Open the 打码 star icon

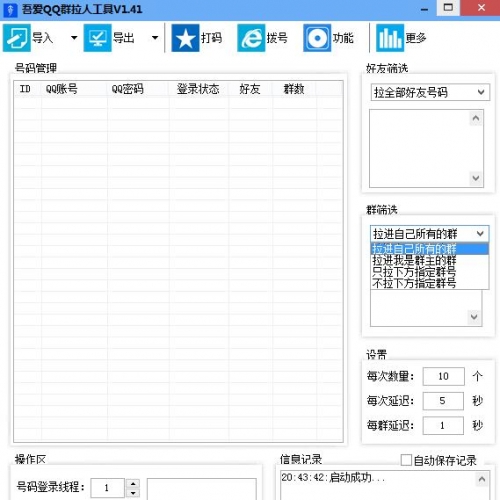pos(185,38)
